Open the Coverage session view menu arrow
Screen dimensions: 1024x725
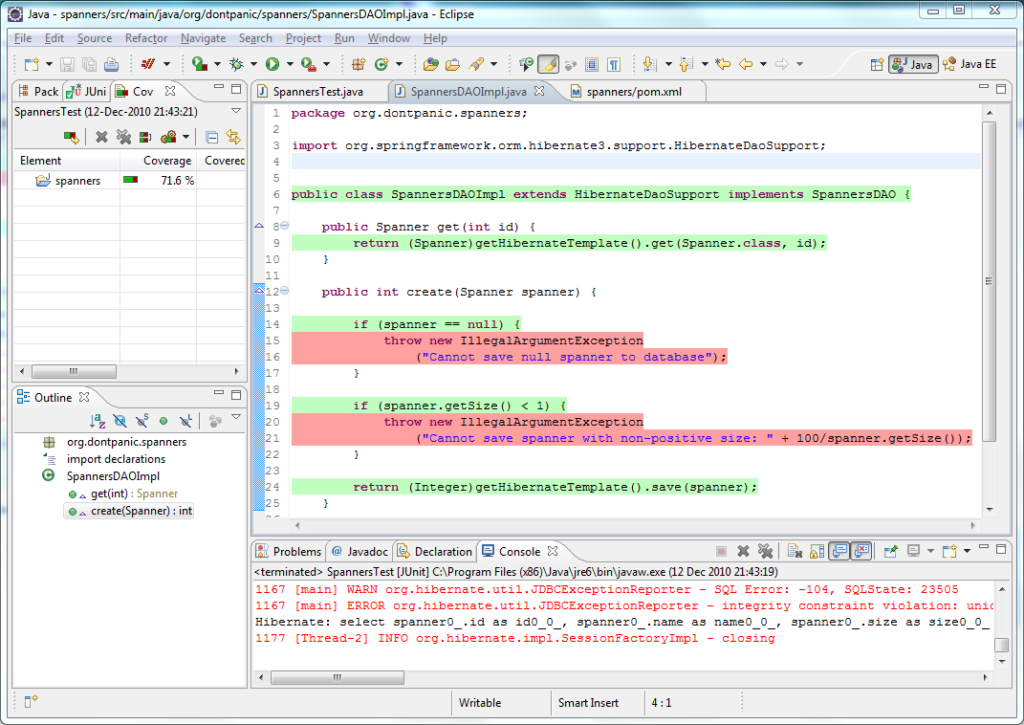(236, 111)
